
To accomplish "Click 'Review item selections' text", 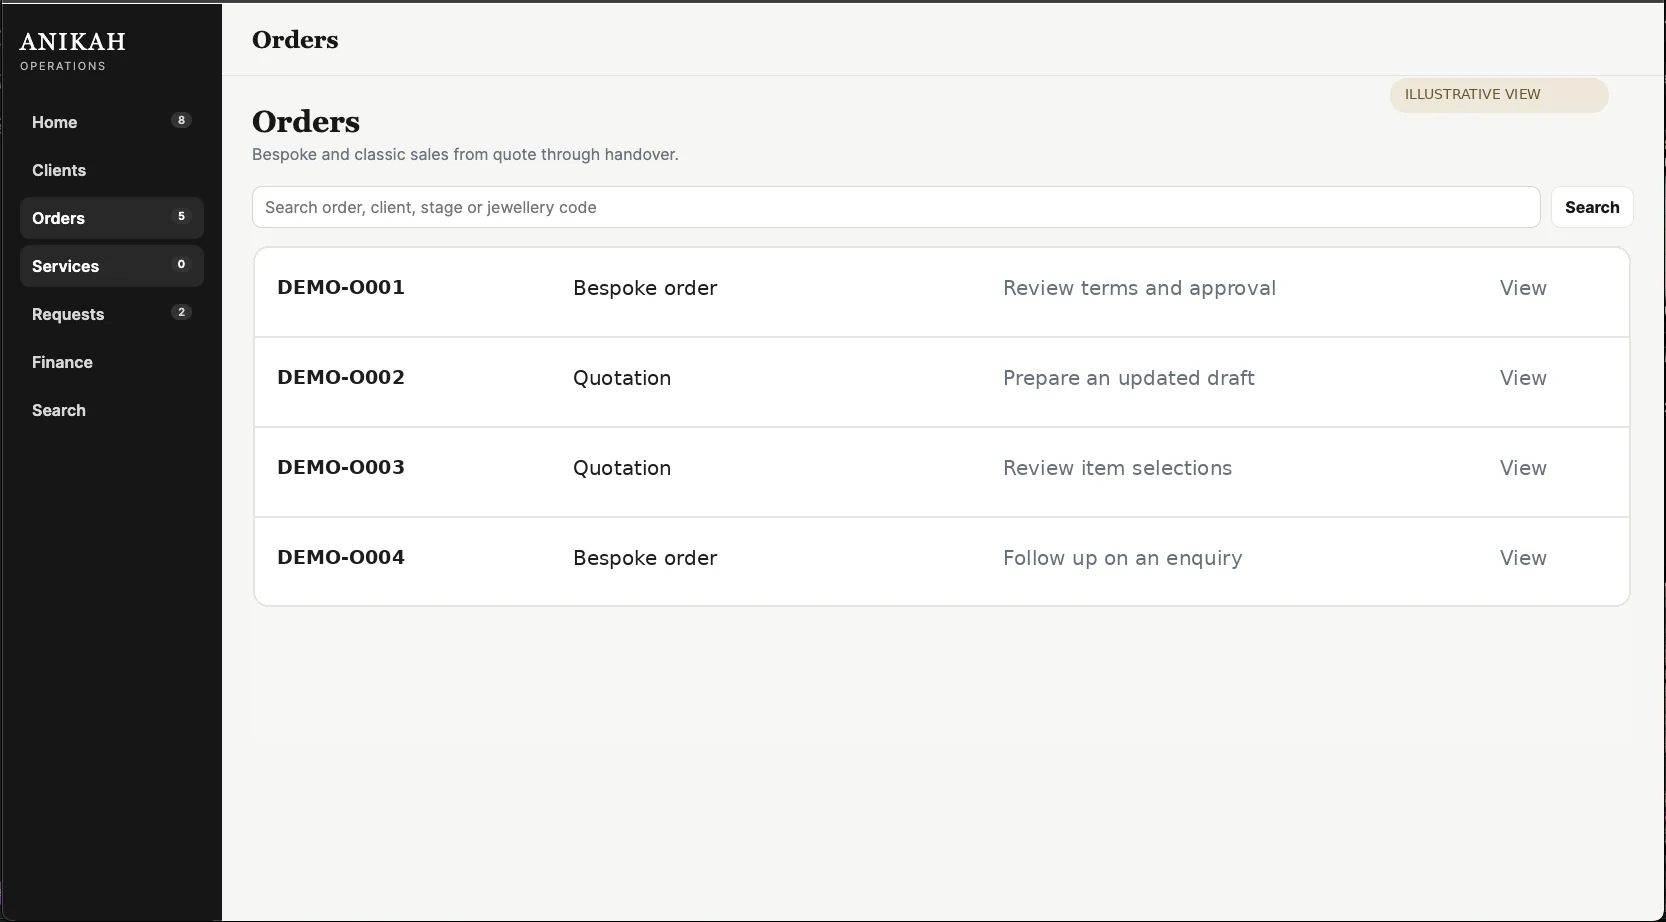I will pyautogui.click(x=1117, y=468).
